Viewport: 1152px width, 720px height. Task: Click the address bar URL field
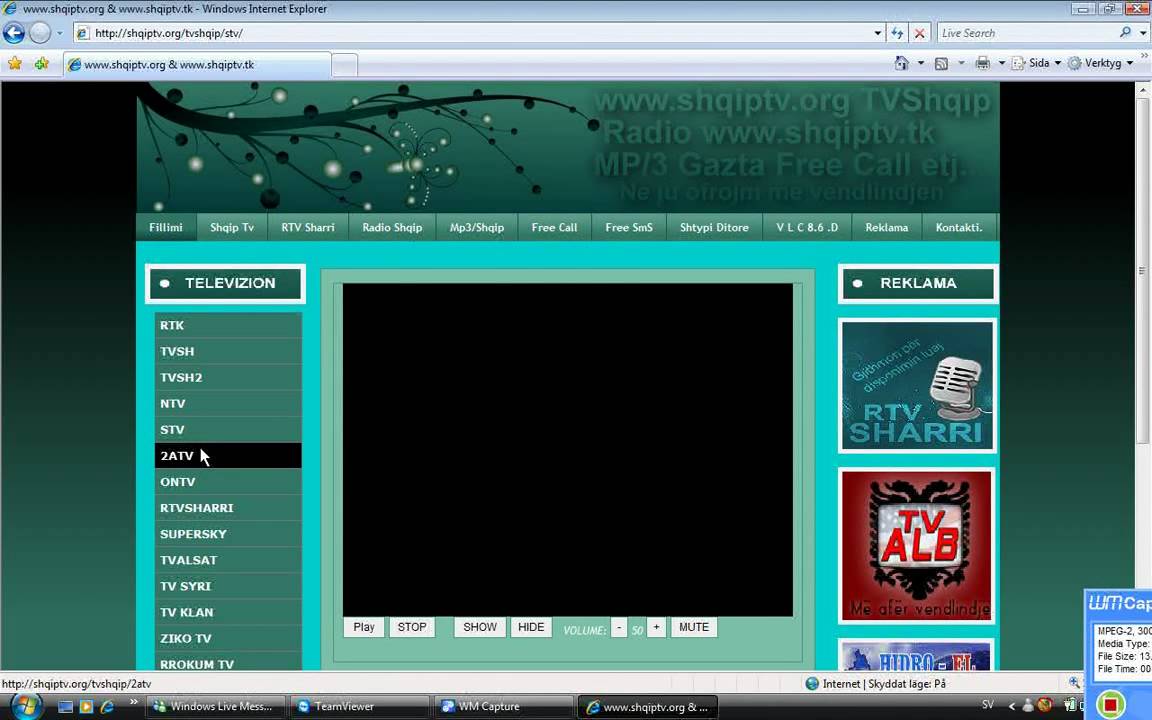coord(472,33)
